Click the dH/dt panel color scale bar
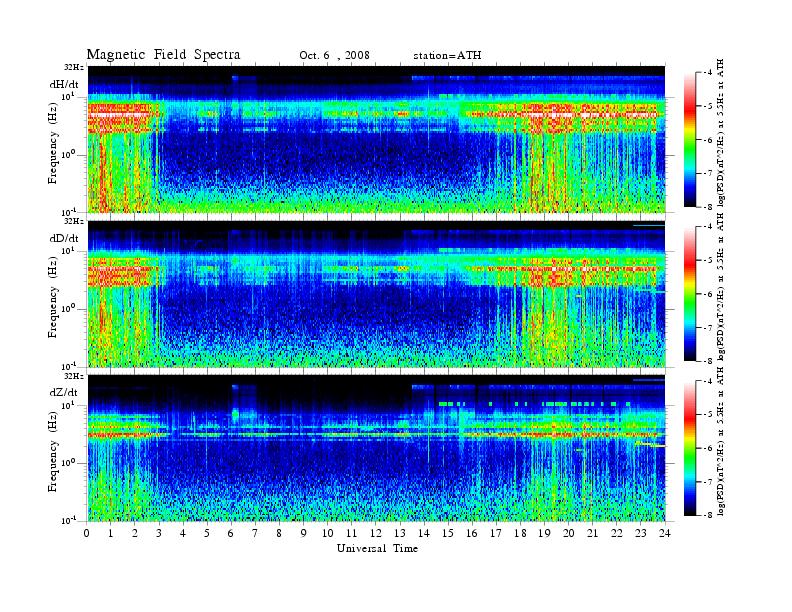Image resolution: width=792 pixels, height=612 pixels. [690, 140]
